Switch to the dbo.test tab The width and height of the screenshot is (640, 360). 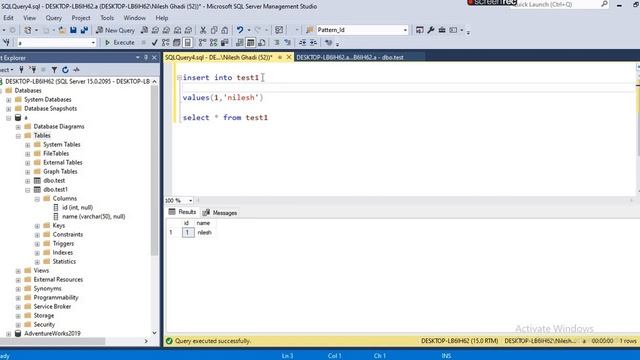[350, 58]
